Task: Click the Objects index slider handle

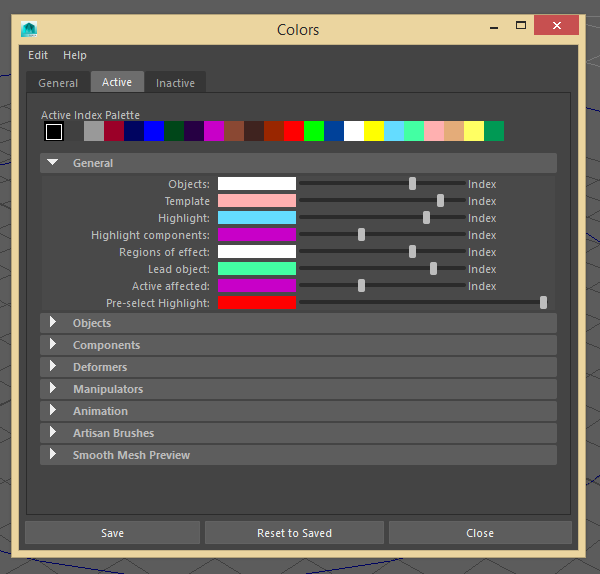Action: click(412, 184)
